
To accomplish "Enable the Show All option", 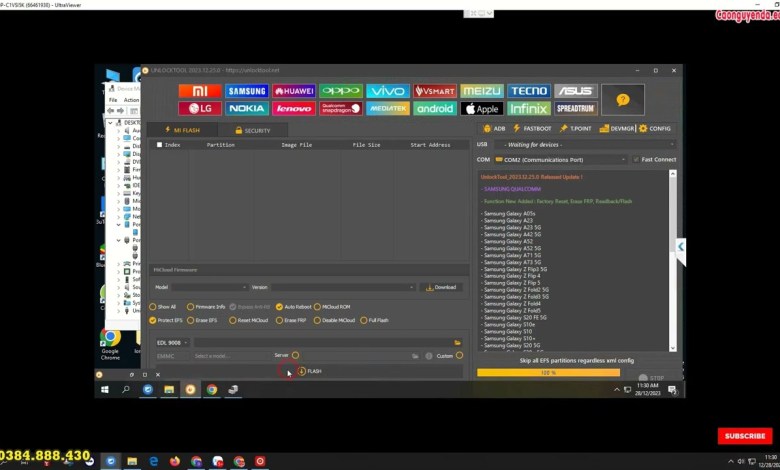I will [x=163, y=307].
